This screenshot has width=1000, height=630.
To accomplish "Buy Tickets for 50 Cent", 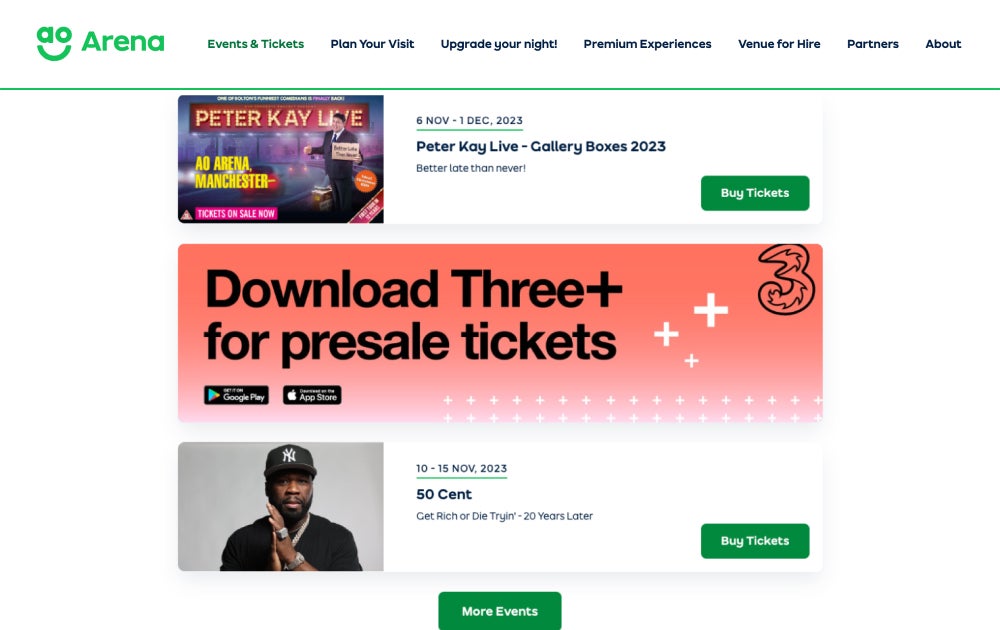I will click(754, 541).
